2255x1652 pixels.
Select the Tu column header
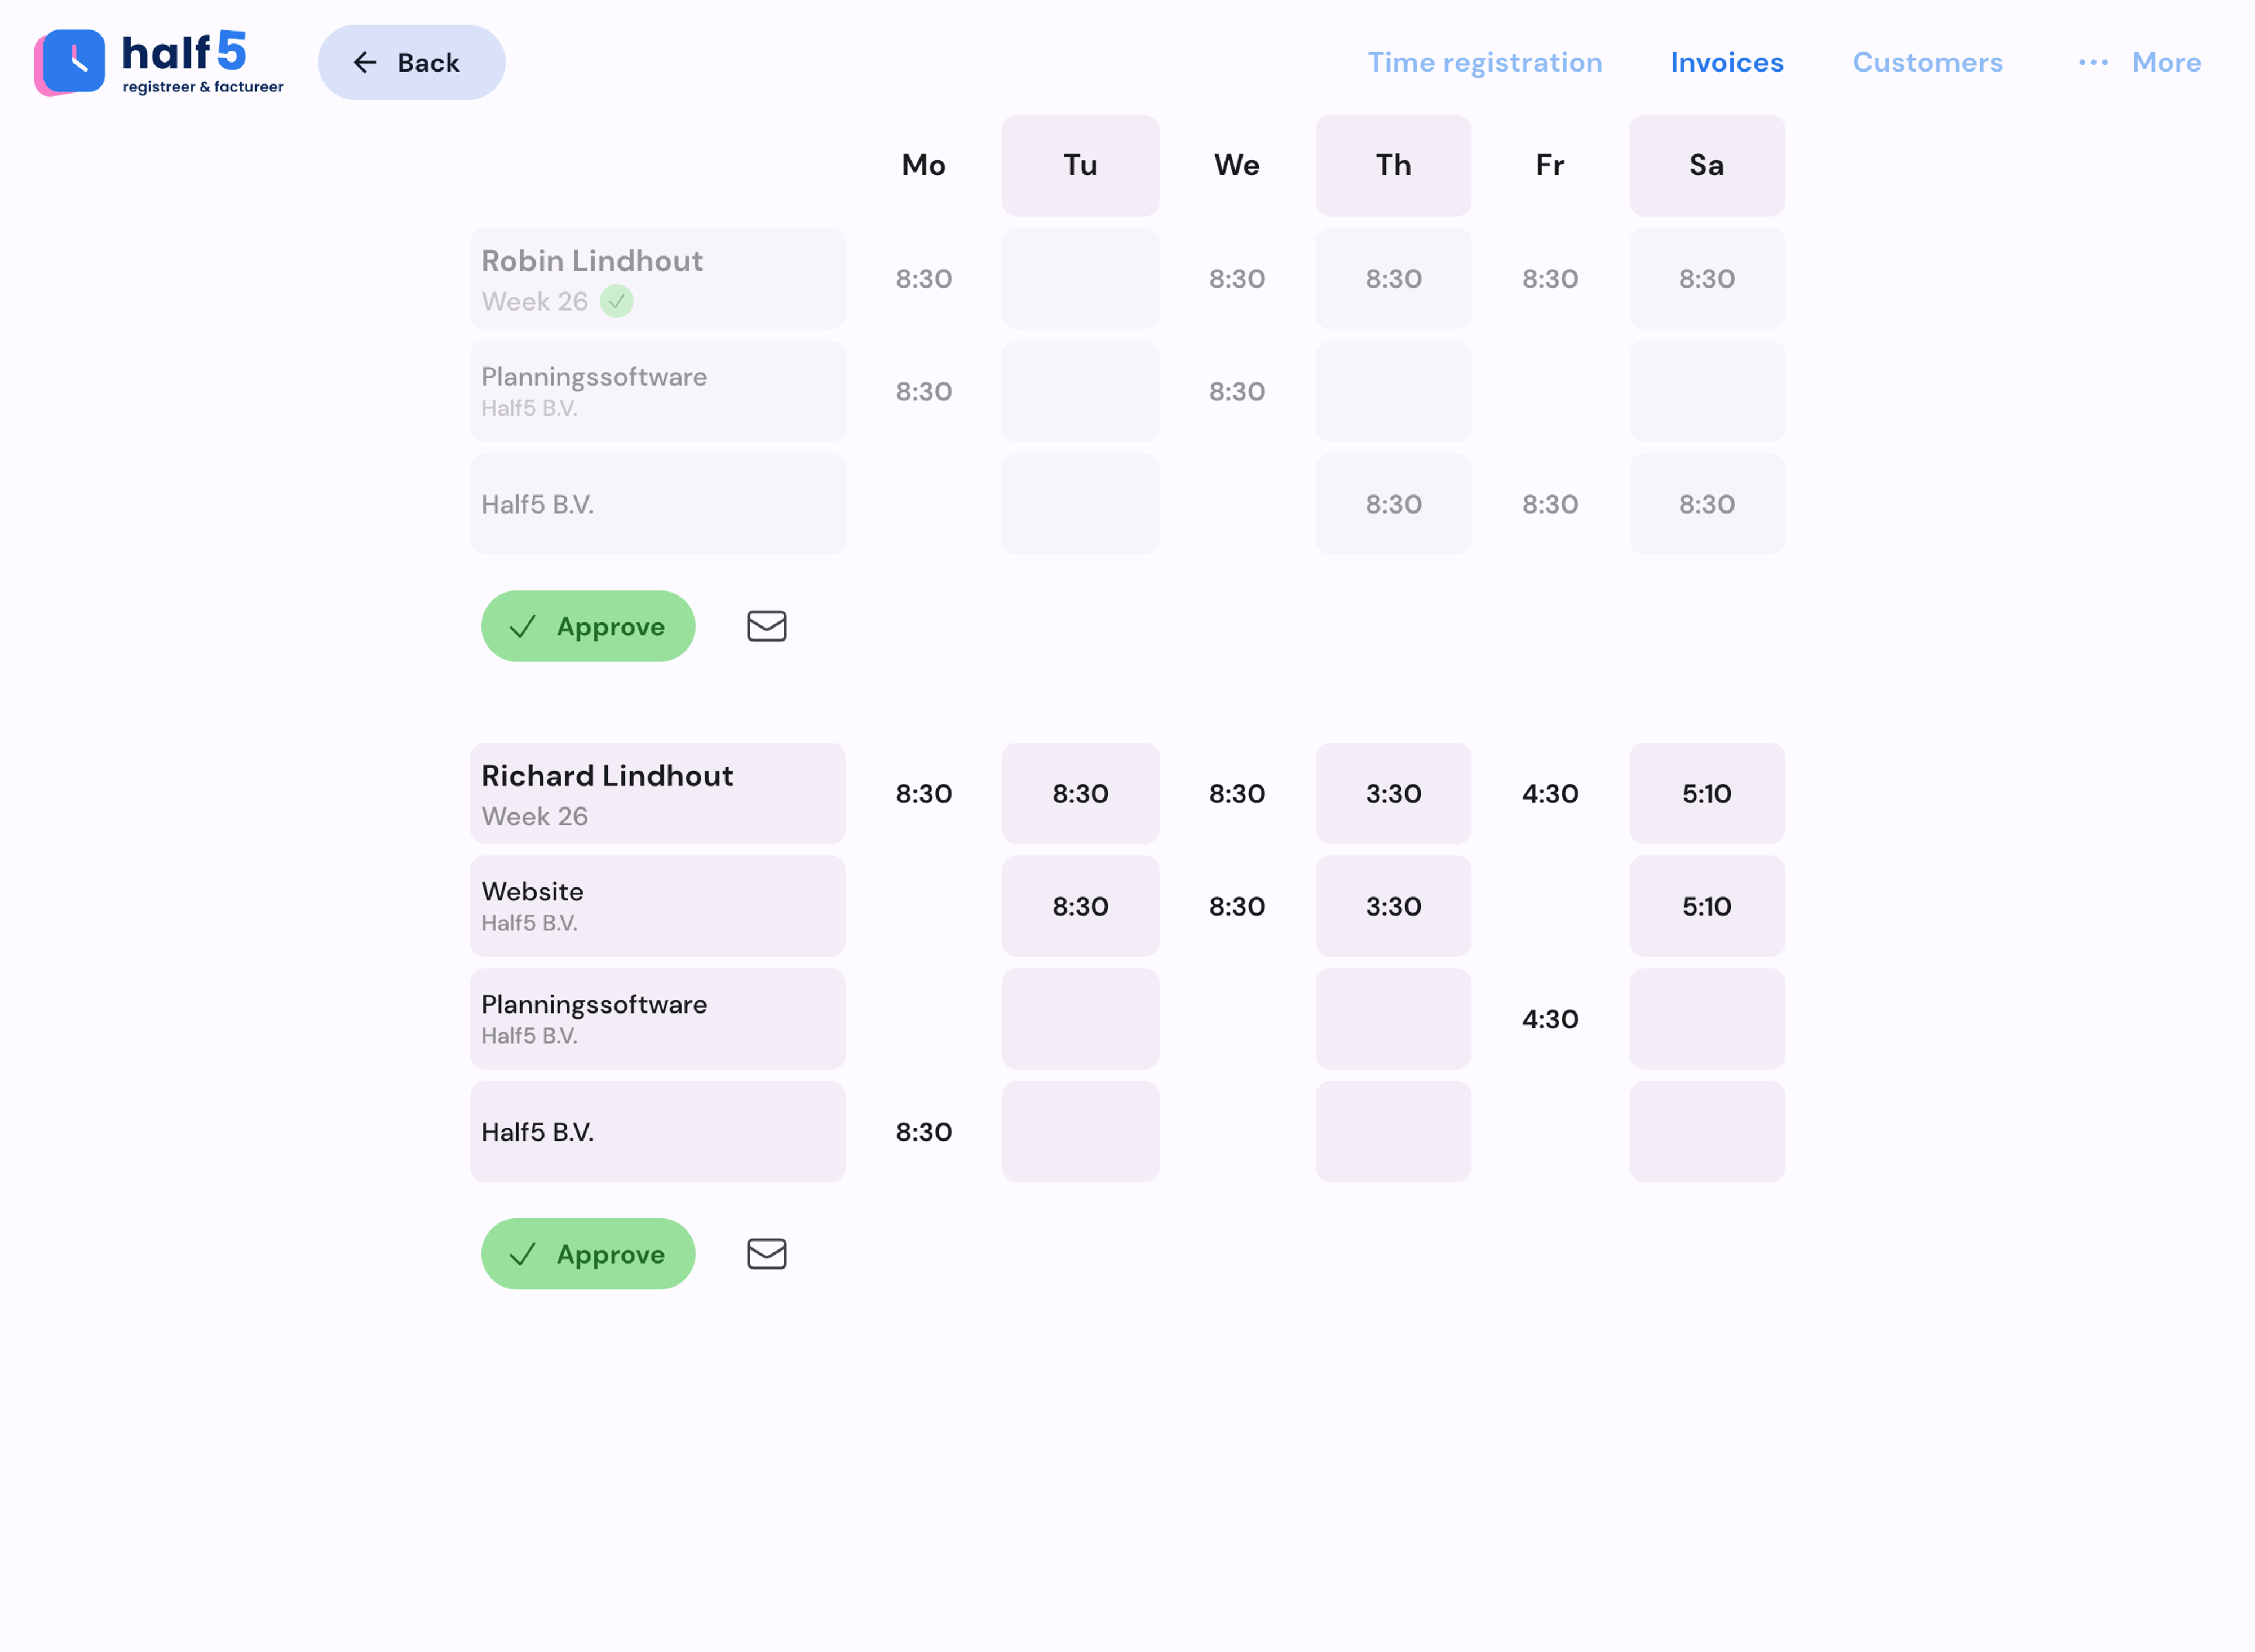point(1080,165)
